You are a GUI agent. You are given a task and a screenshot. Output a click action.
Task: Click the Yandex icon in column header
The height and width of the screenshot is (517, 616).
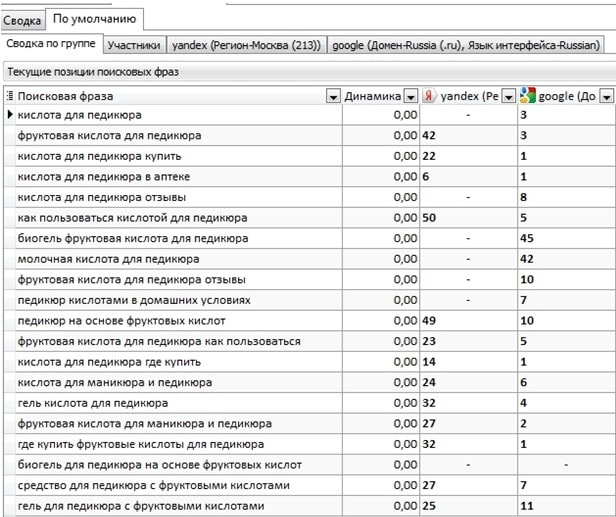pyautogui.click(x=430, y=96)
